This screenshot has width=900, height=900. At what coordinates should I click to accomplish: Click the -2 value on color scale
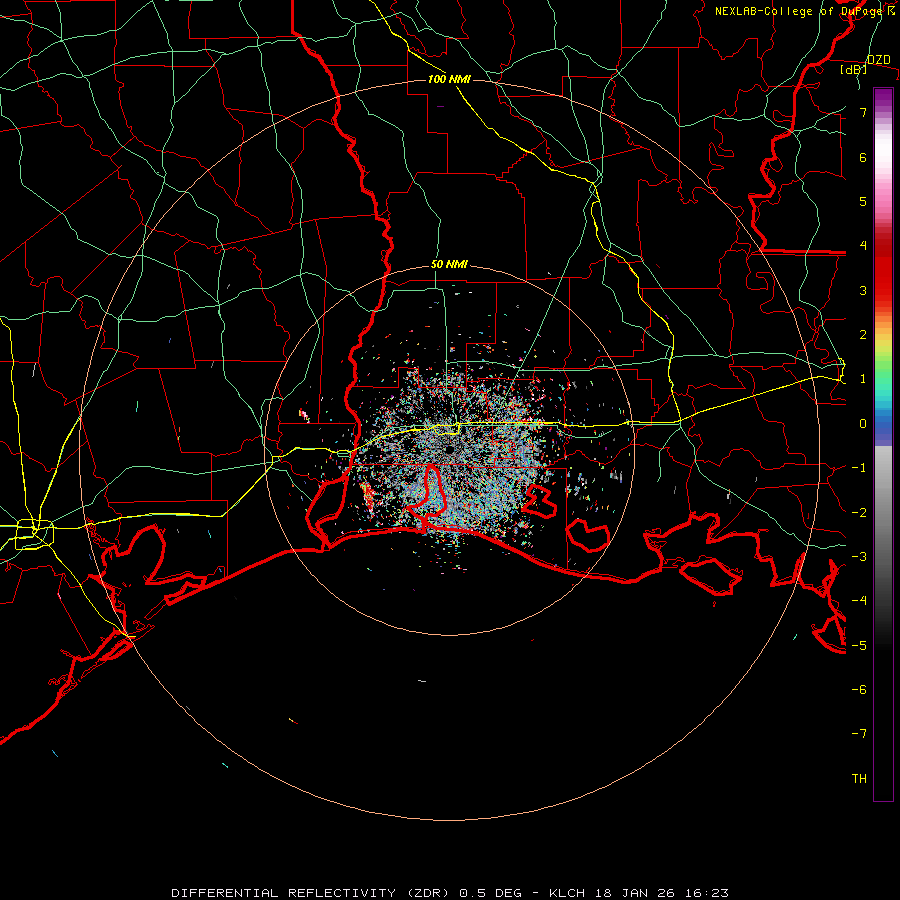point(859,513)
